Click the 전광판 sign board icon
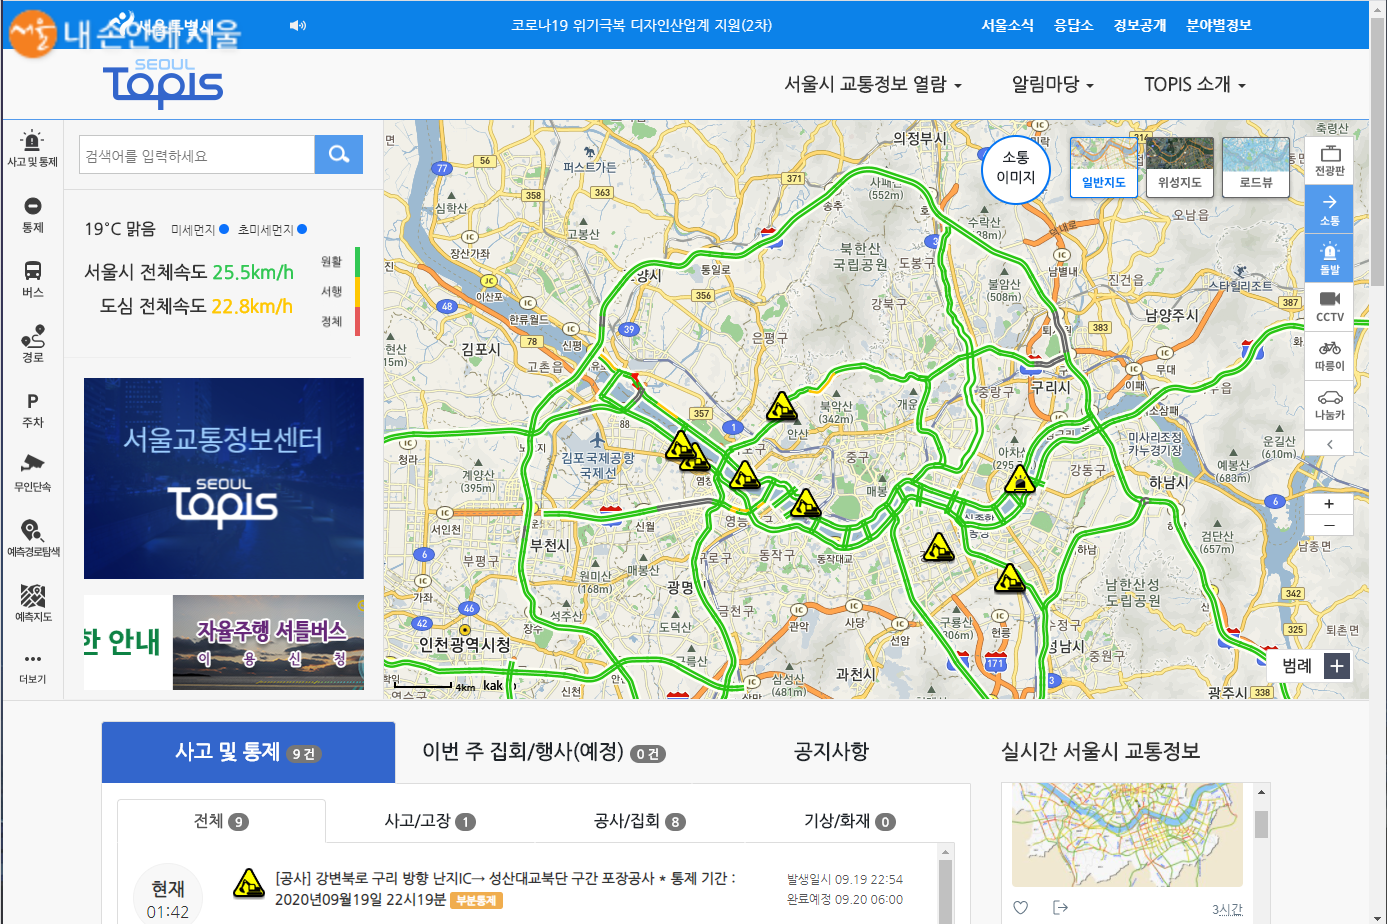 1329,160
